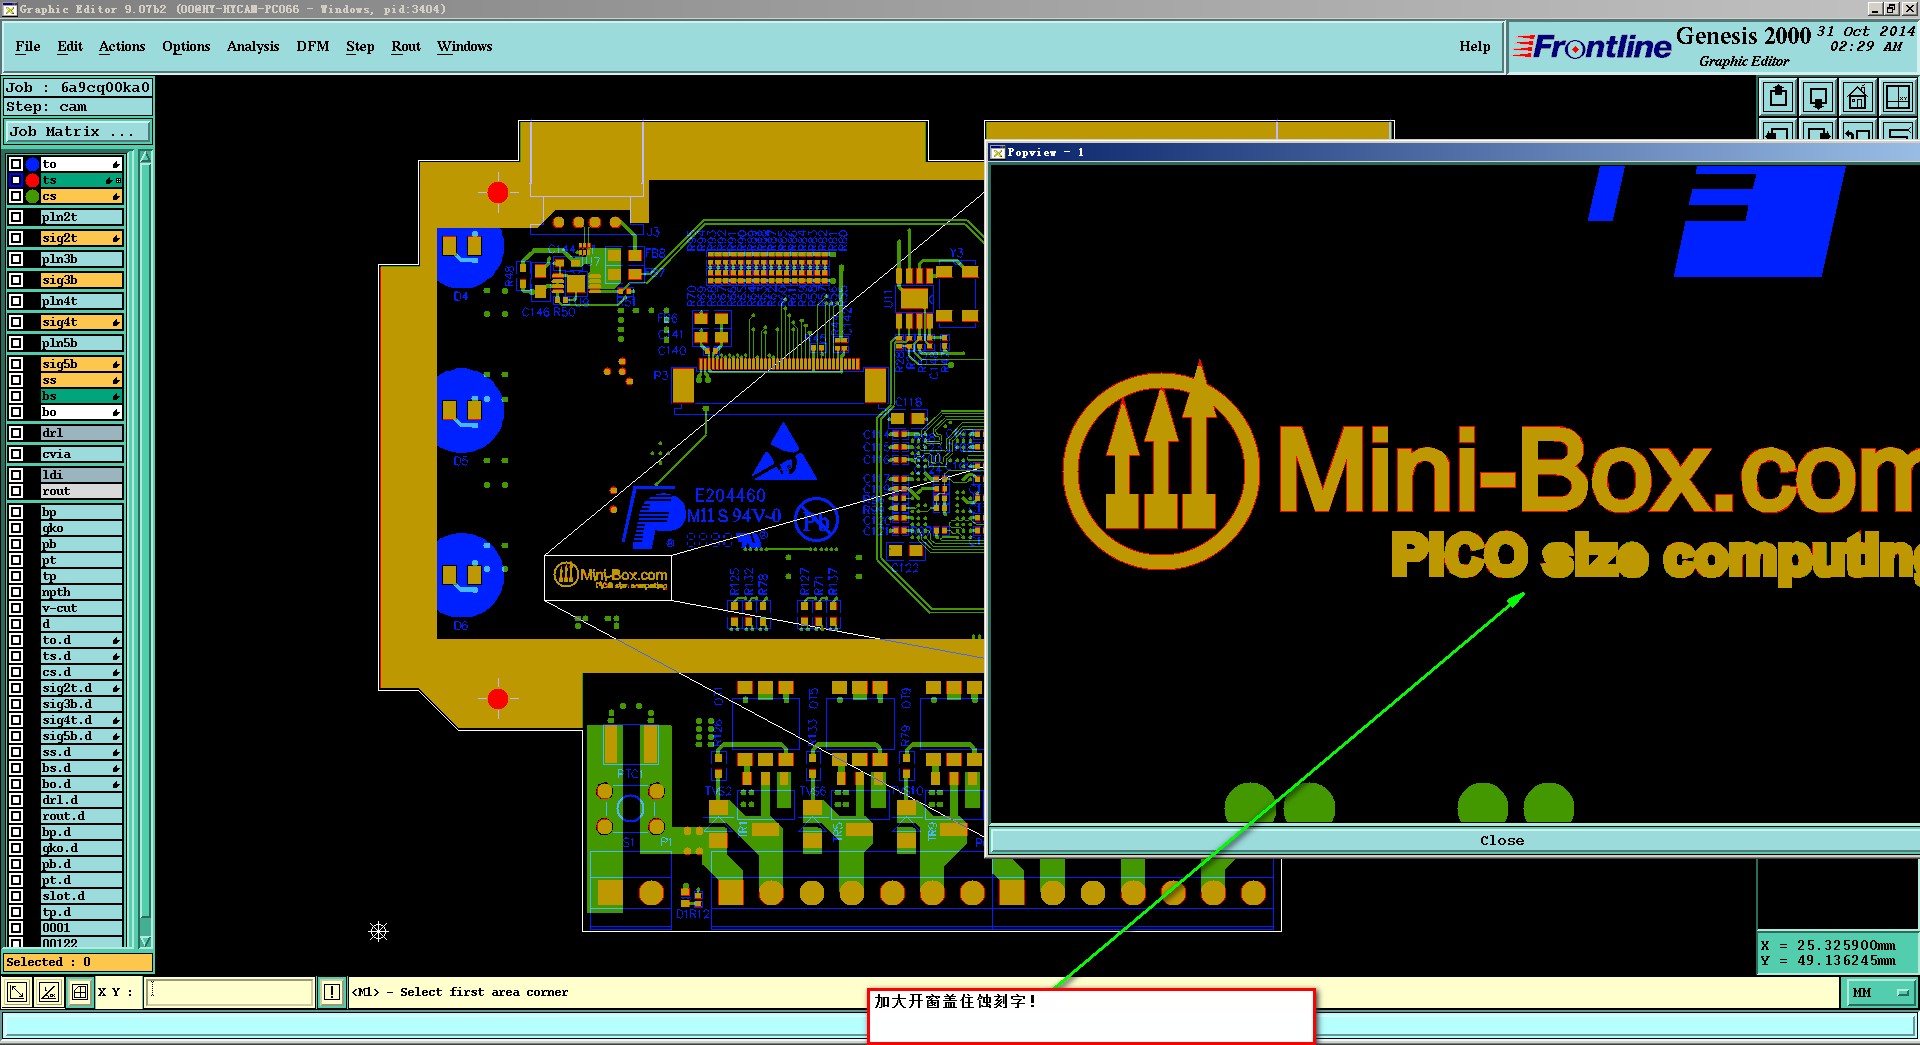Screen dimensions: 1920x1045
Task: Enable display of layer pln2t
Action: 16,217
